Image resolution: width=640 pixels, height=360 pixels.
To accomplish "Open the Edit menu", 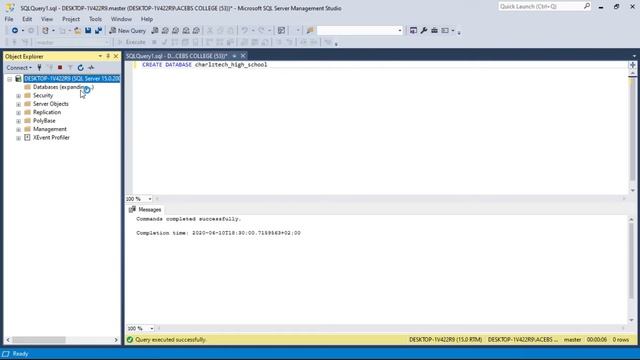I will (27, 19).
